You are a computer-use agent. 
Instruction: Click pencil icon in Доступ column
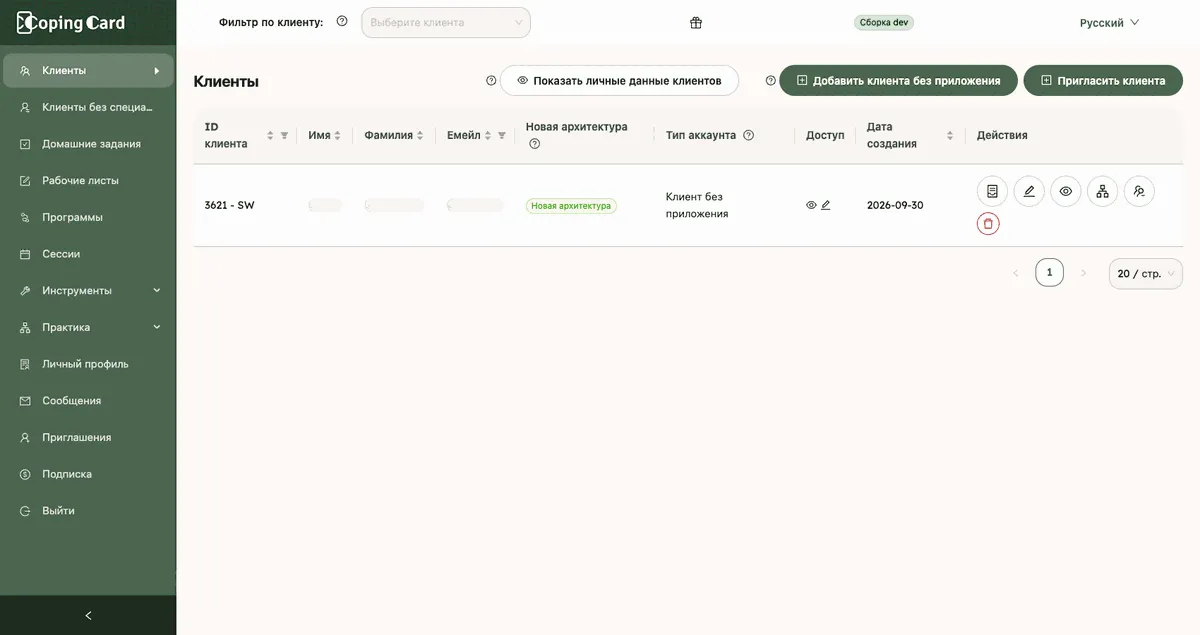point(826,205)
